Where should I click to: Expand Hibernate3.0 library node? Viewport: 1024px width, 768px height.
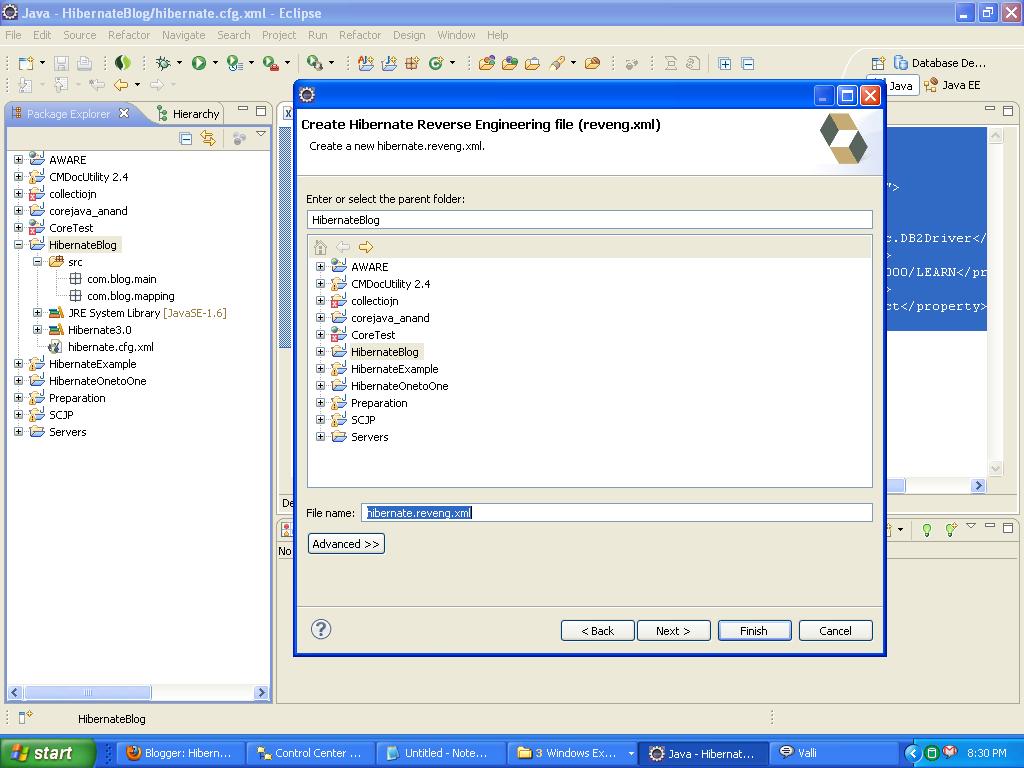coord(37,329)
